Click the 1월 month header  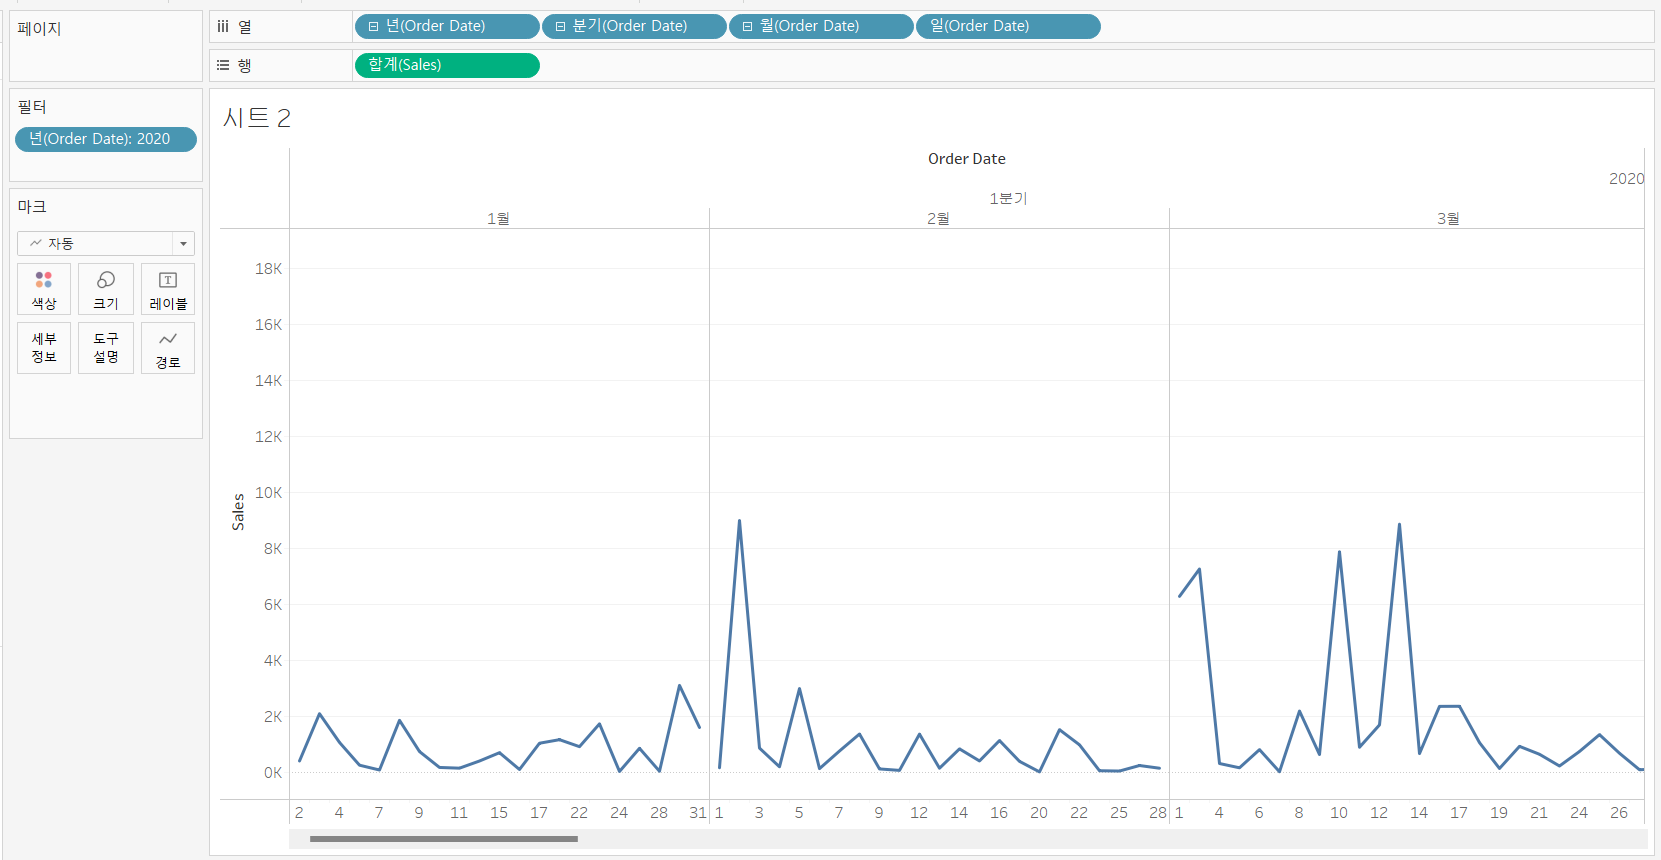(498, 218)
